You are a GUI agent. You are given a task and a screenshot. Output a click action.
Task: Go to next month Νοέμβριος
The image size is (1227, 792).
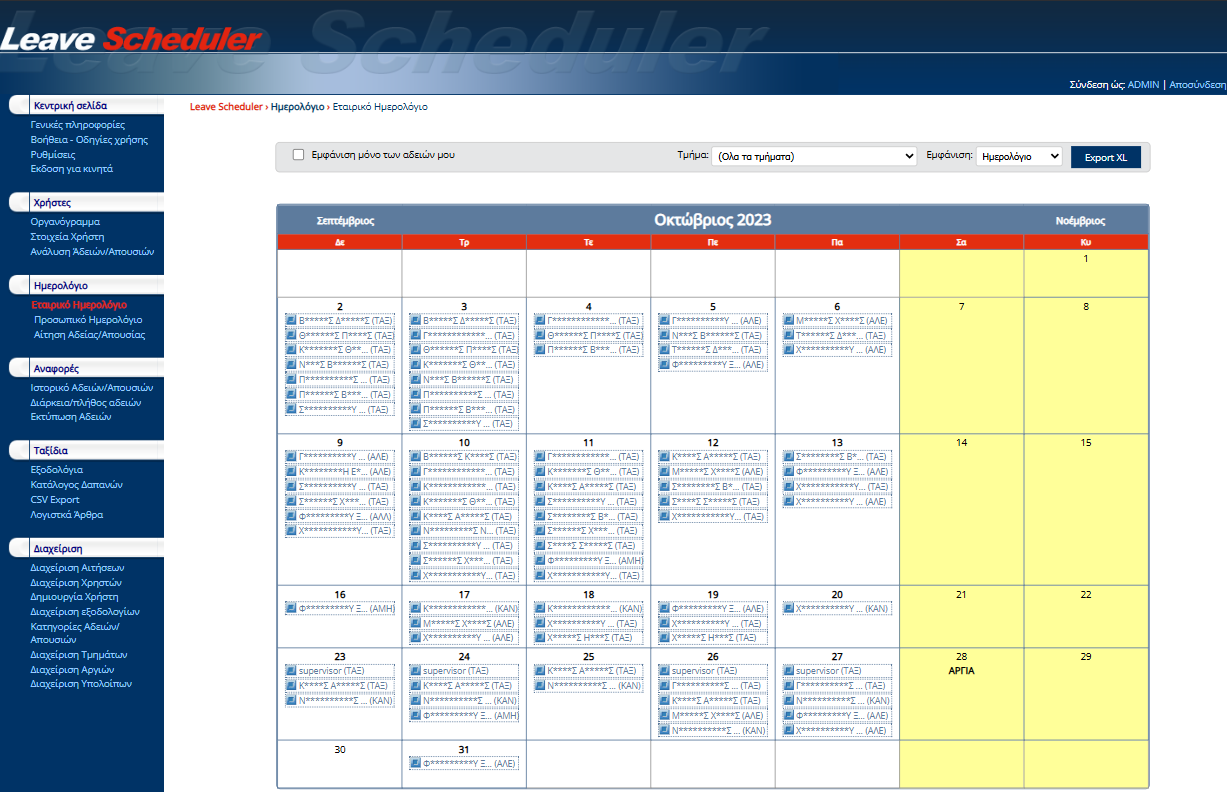point(1080,221)
